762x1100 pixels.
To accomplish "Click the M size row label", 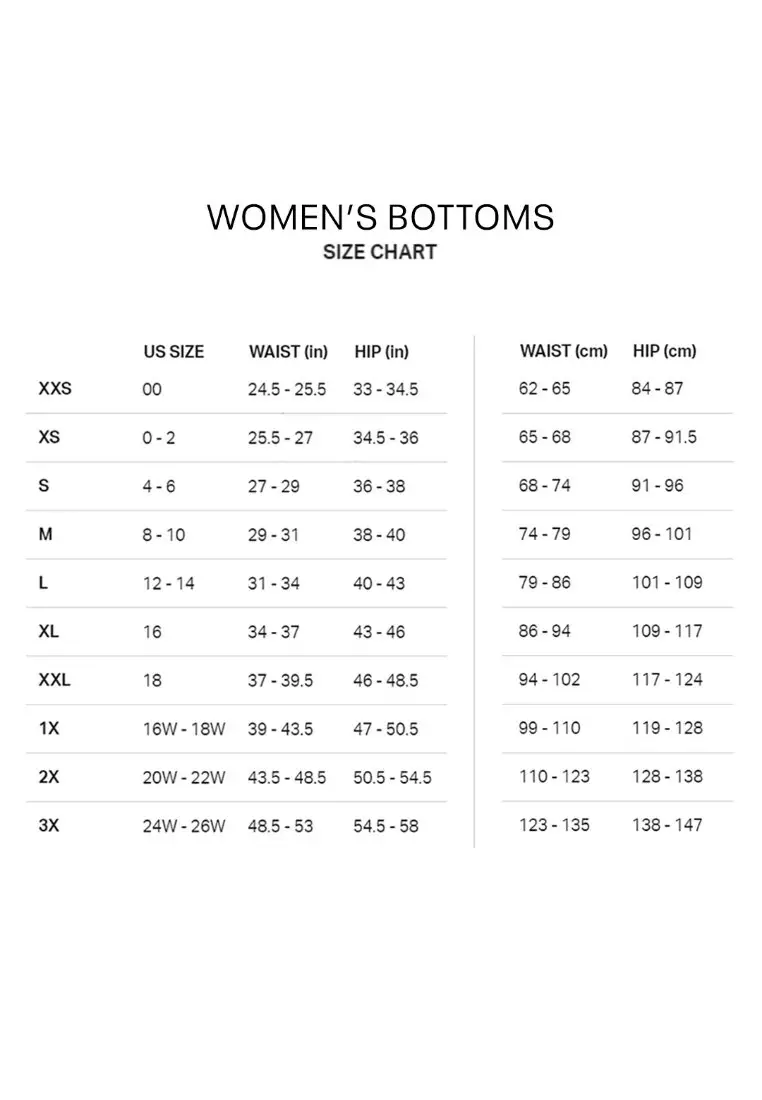I will [45, 535].
